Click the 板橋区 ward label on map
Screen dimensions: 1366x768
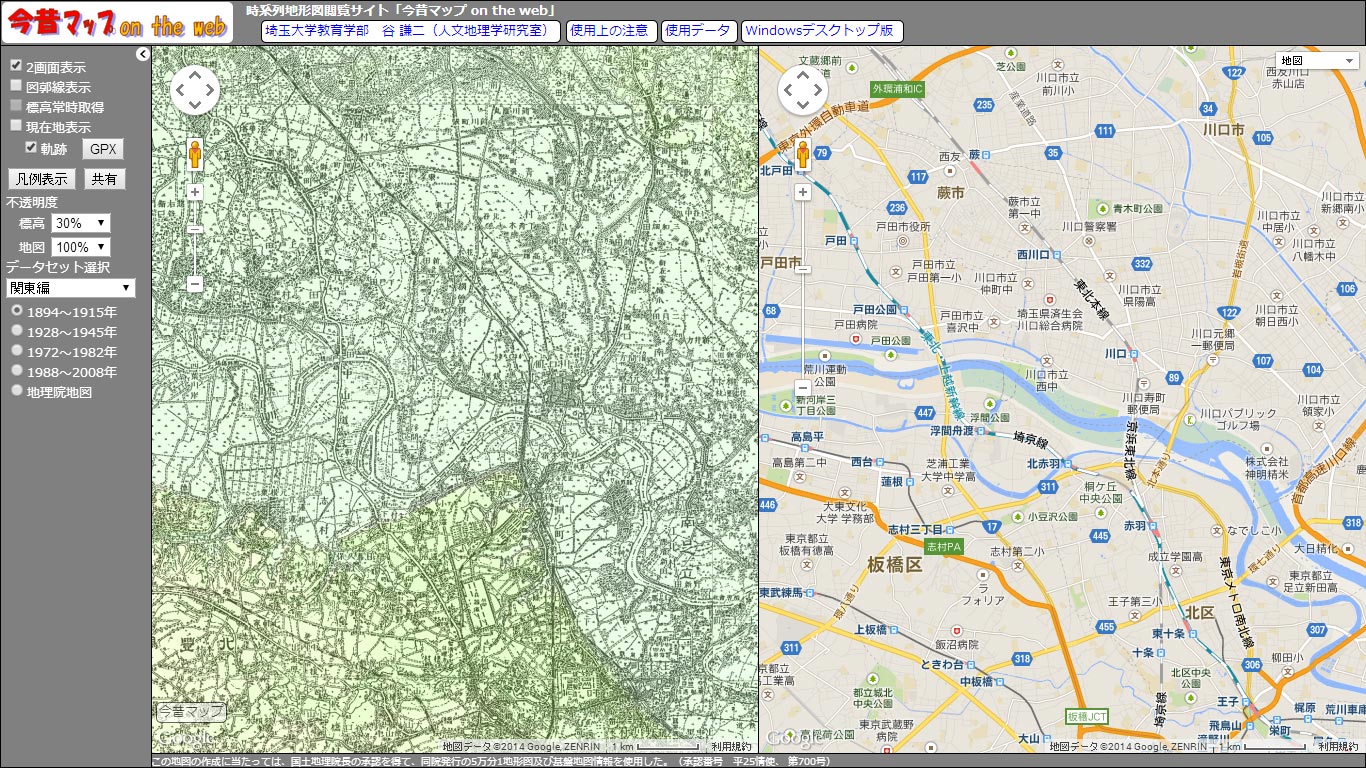pyautogui.click(x=895, y=566)
